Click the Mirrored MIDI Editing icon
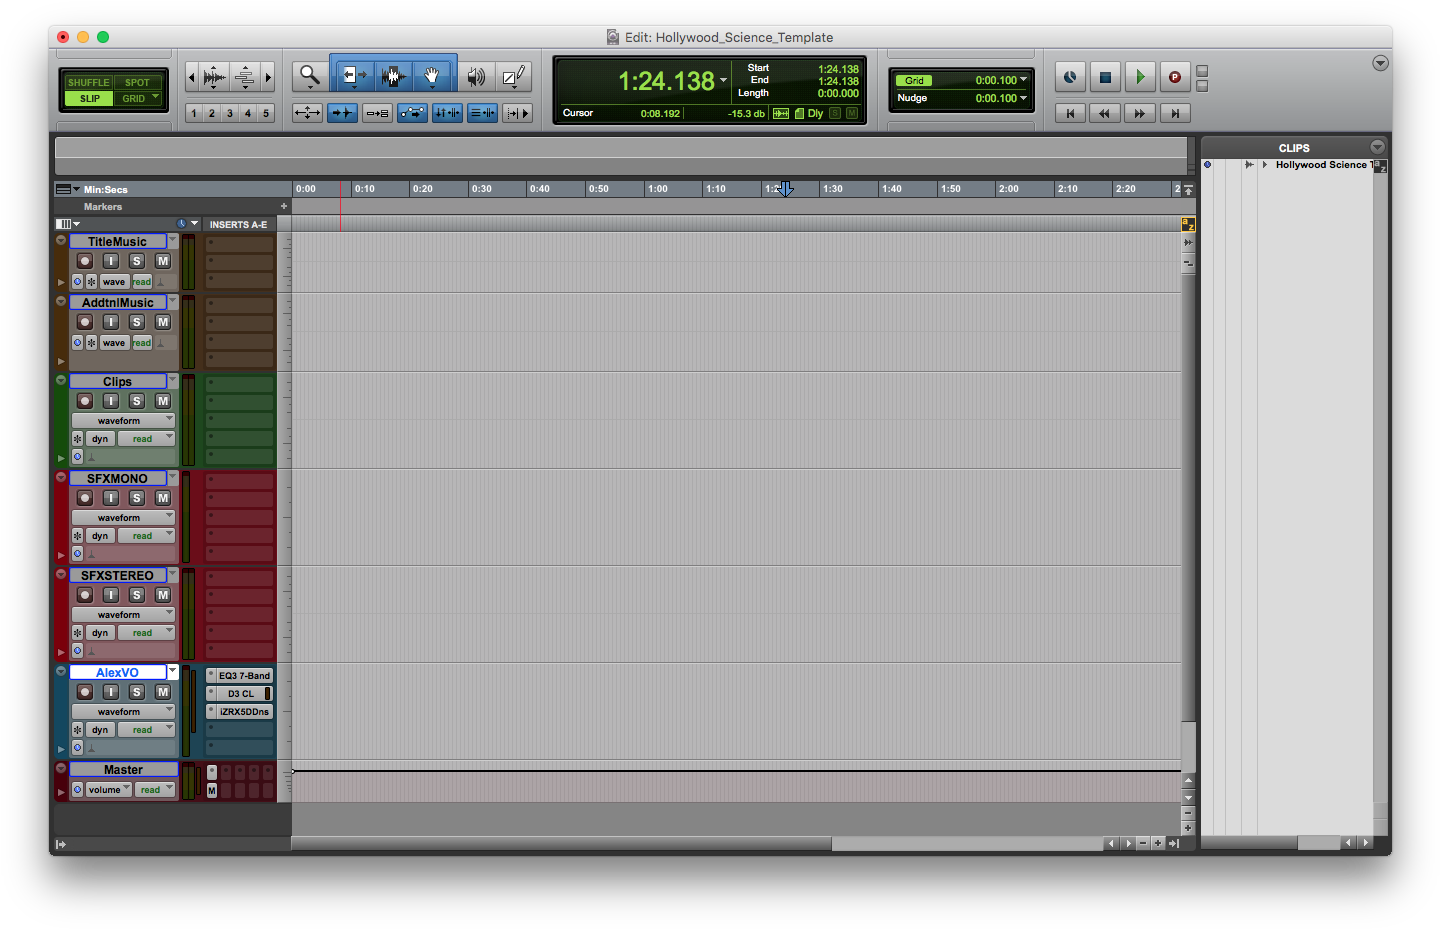This screenshot has height=929, width=1440. pos(377,113)
